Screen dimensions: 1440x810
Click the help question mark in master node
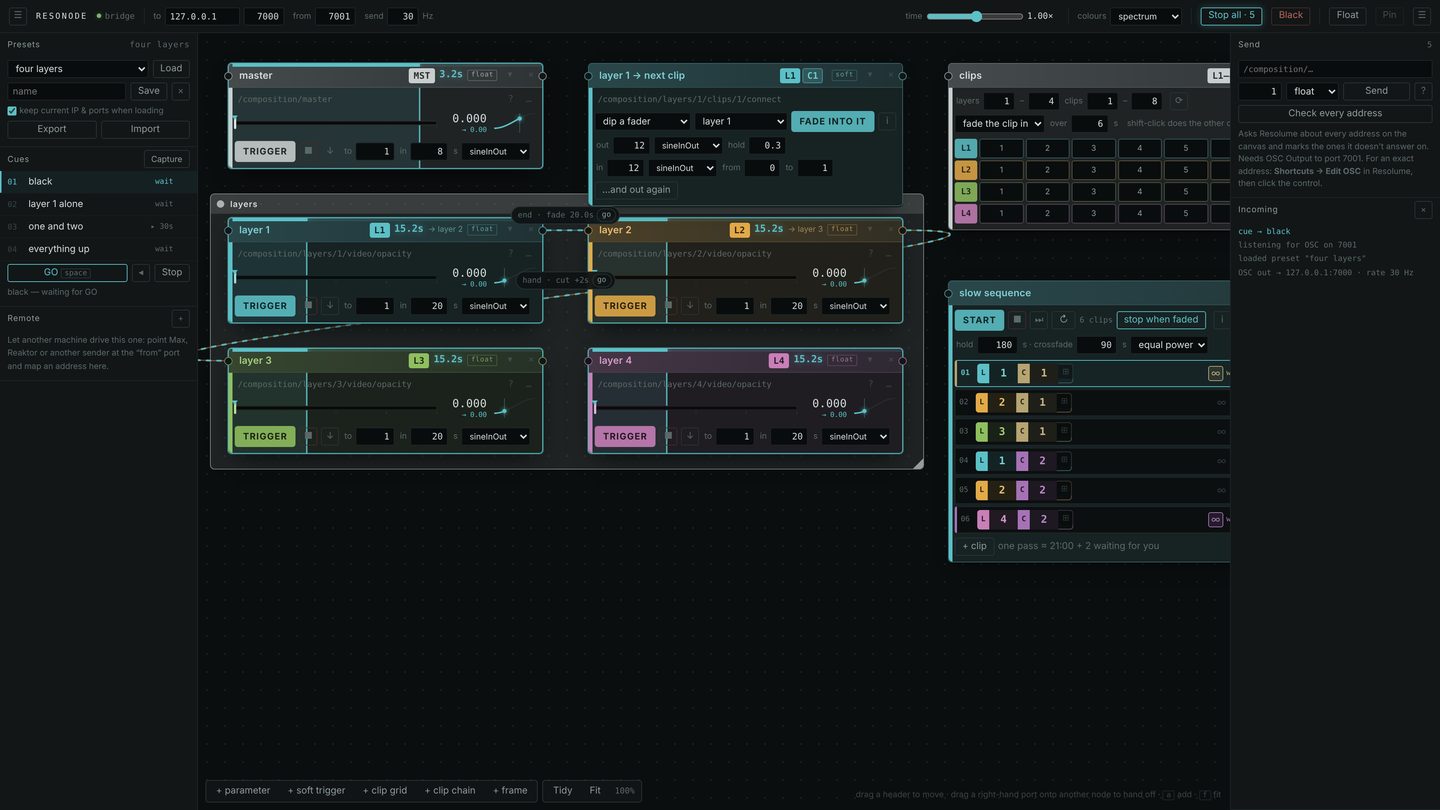click(x=510, y=99)
